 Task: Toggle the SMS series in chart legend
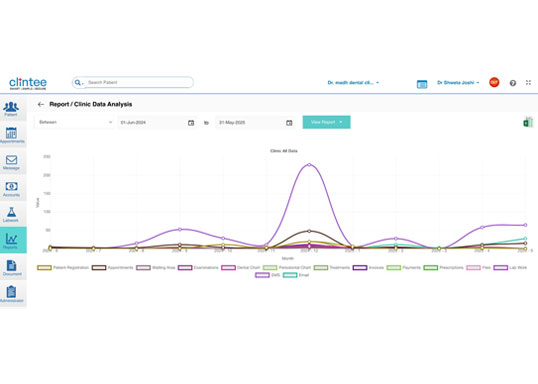pyautogui.click(x=268, y=275)
